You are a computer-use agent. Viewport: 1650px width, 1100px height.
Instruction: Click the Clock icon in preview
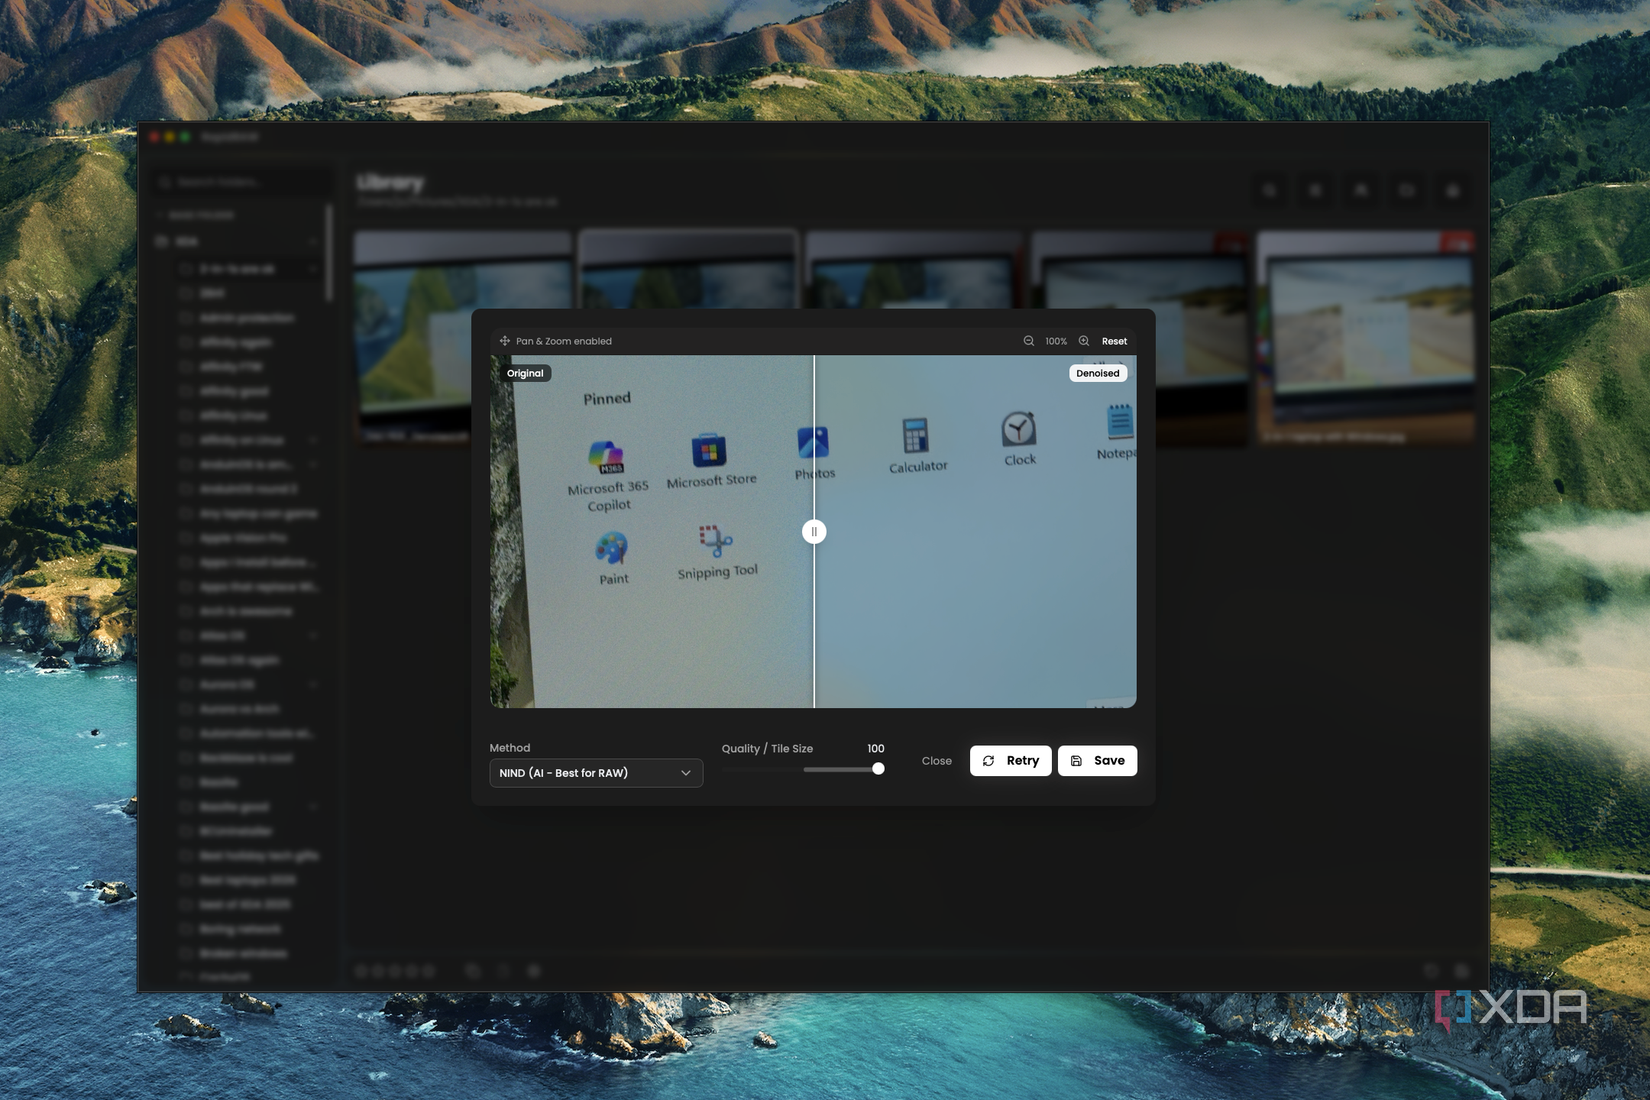tap(1018, 429)
